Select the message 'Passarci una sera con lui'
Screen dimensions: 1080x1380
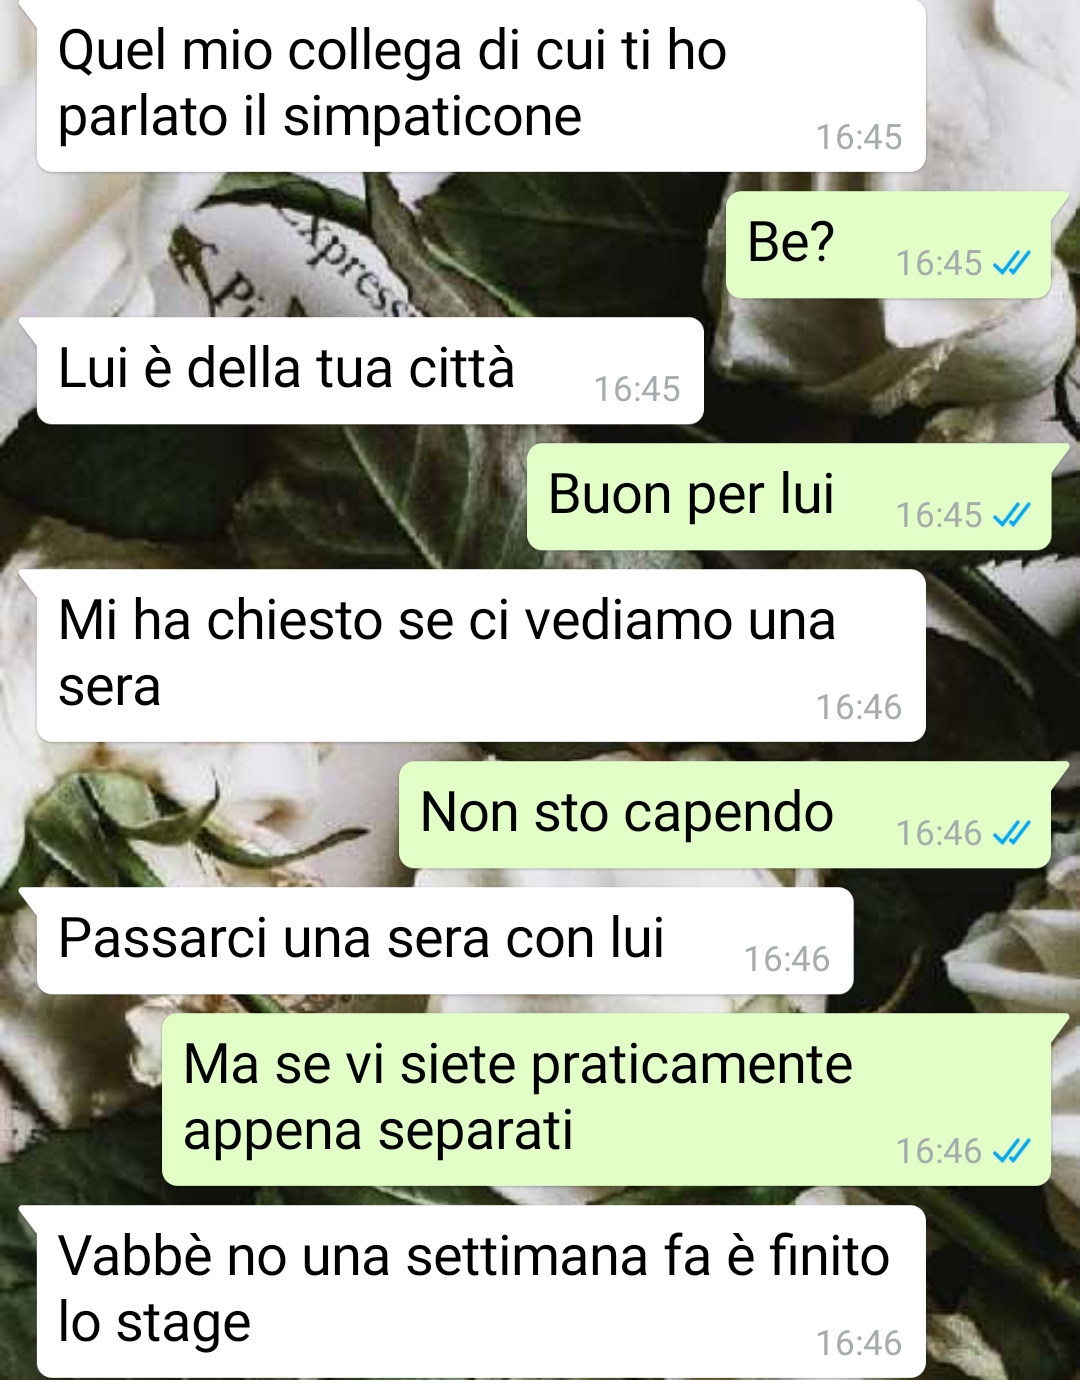pyautogui.click(x=445, y=940)
